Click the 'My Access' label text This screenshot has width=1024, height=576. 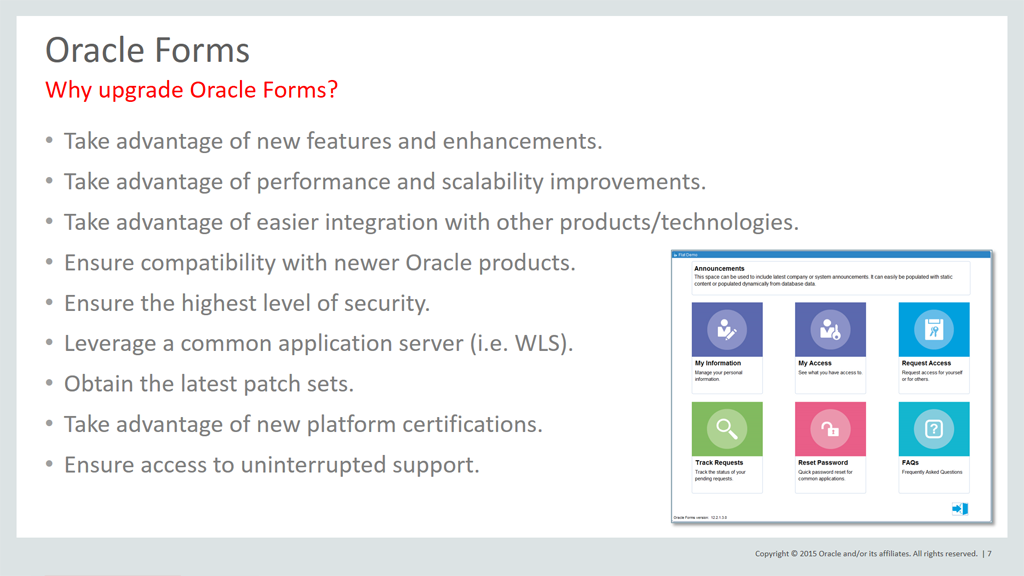coord(814,363)
